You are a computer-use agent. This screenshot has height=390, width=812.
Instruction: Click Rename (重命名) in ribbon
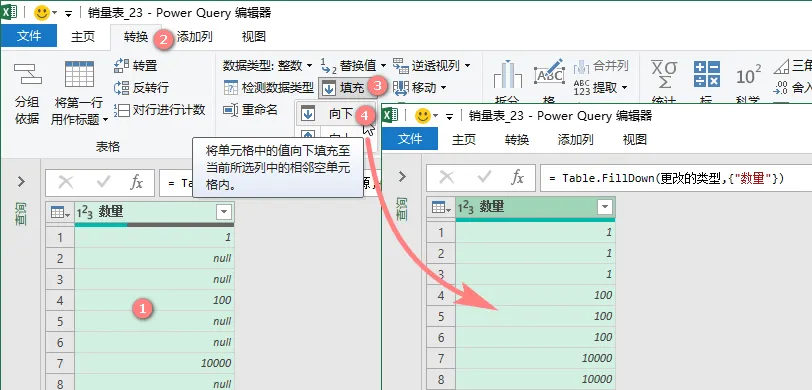(x=250, y=110)
